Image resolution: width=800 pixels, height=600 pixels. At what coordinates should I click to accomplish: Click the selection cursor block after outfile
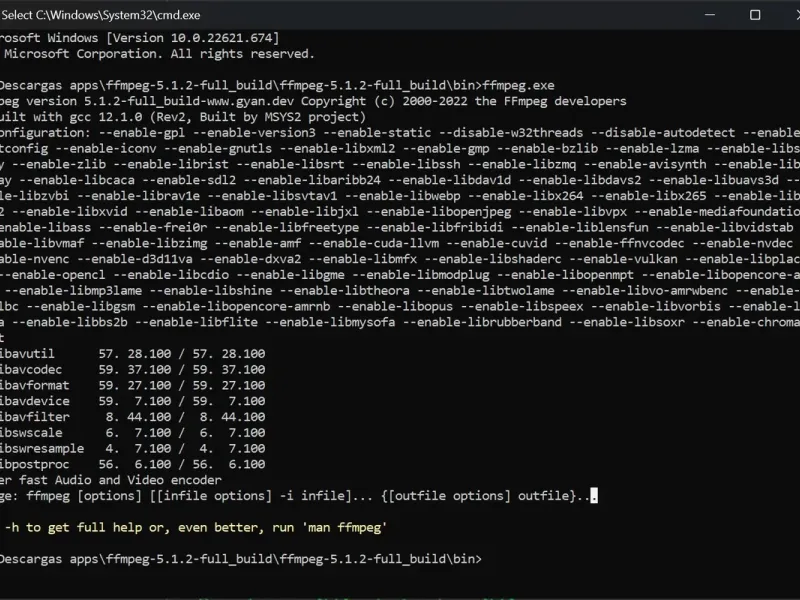[594, 496]
